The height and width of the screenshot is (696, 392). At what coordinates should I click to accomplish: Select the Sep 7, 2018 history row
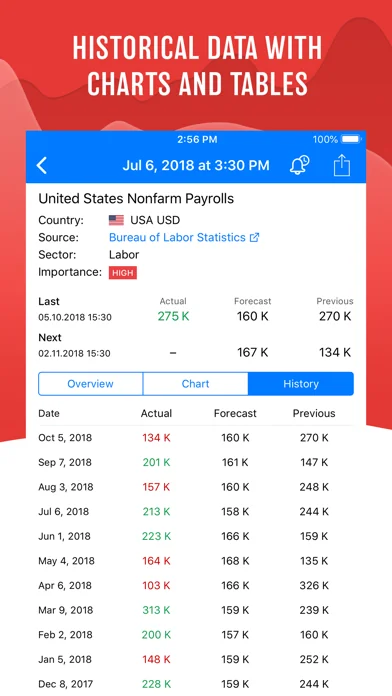click(x=196, y=463)
